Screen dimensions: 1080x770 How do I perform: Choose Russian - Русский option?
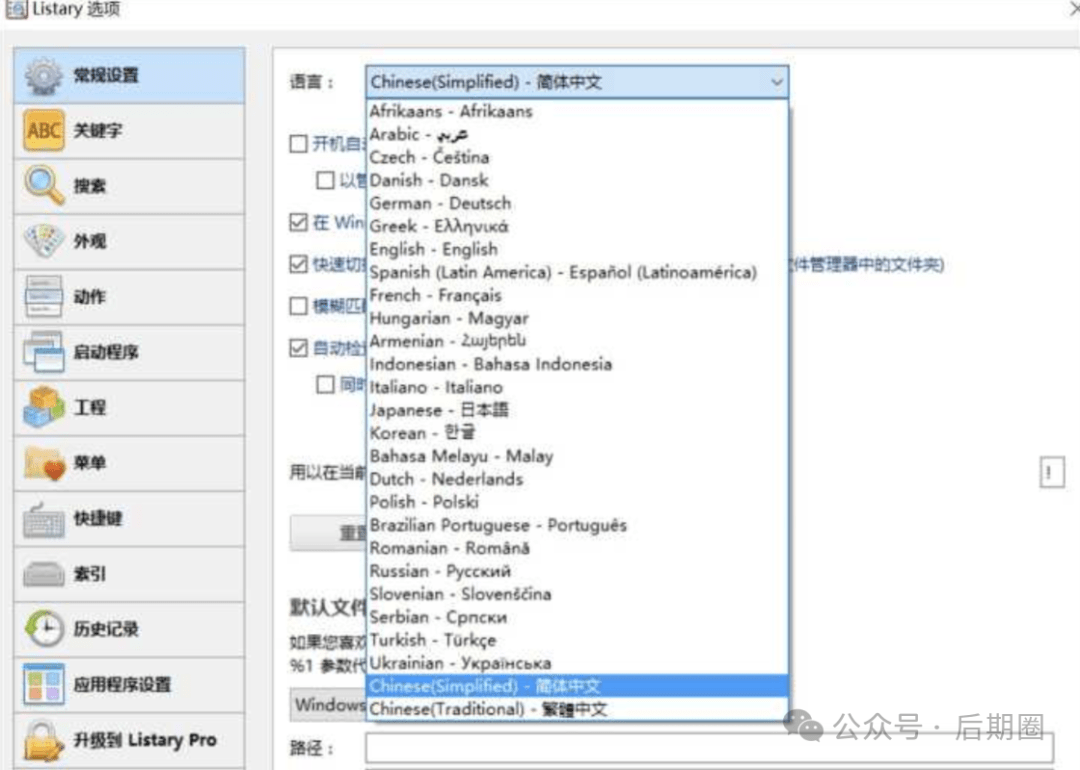pyautogui.click(x=577, y=571)
